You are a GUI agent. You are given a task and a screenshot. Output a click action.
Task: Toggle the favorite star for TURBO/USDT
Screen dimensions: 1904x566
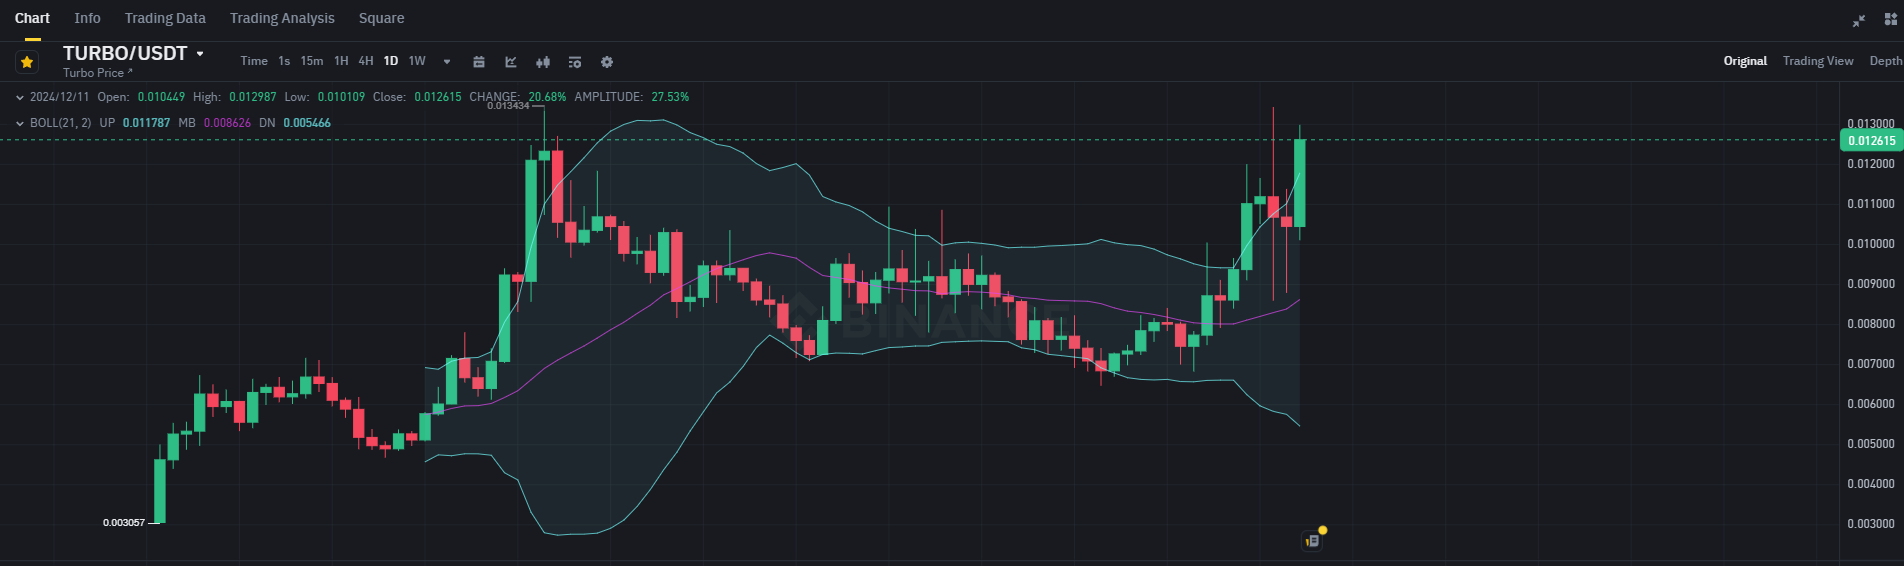[27, 62]
